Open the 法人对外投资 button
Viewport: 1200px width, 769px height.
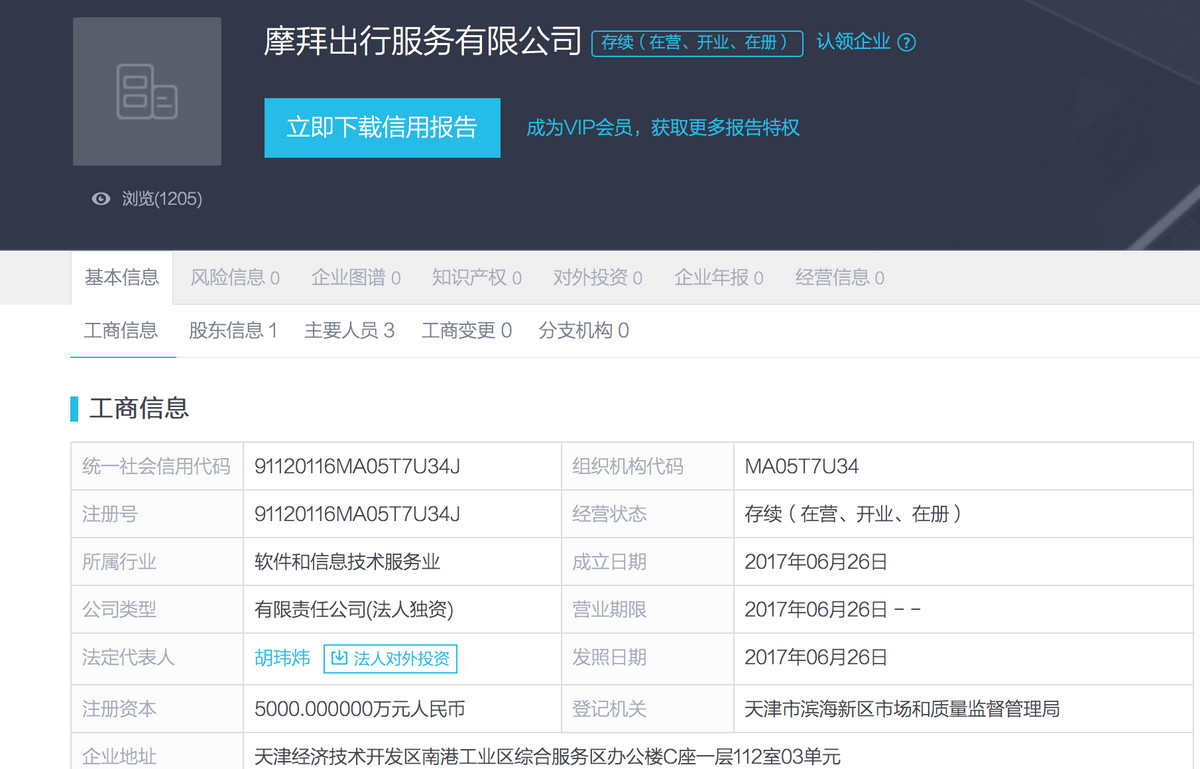pos(390,658)
